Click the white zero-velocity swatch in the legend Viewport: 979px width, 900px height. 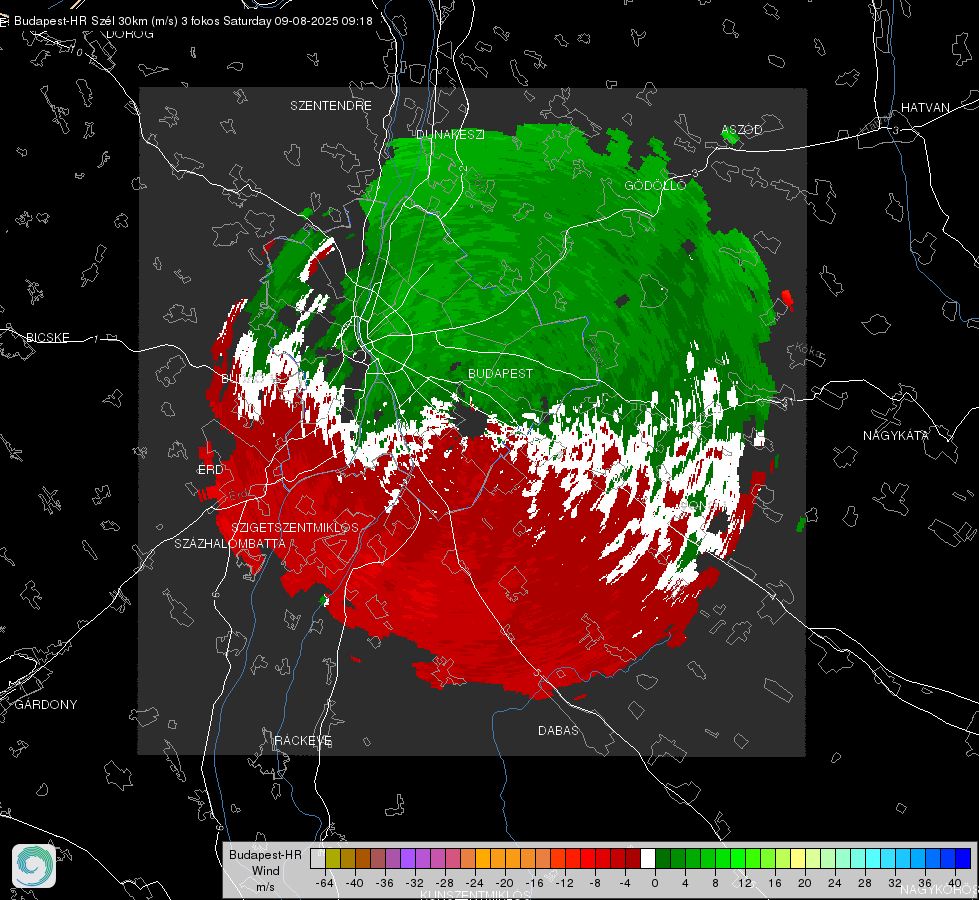coord(648,858)
